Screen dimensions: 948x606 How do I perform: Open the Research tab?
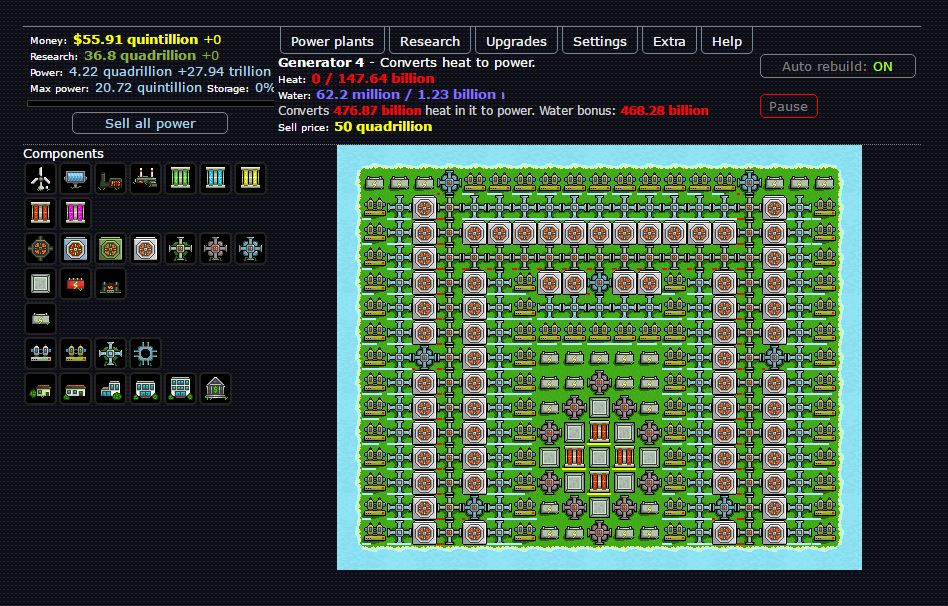coord(430,41)
